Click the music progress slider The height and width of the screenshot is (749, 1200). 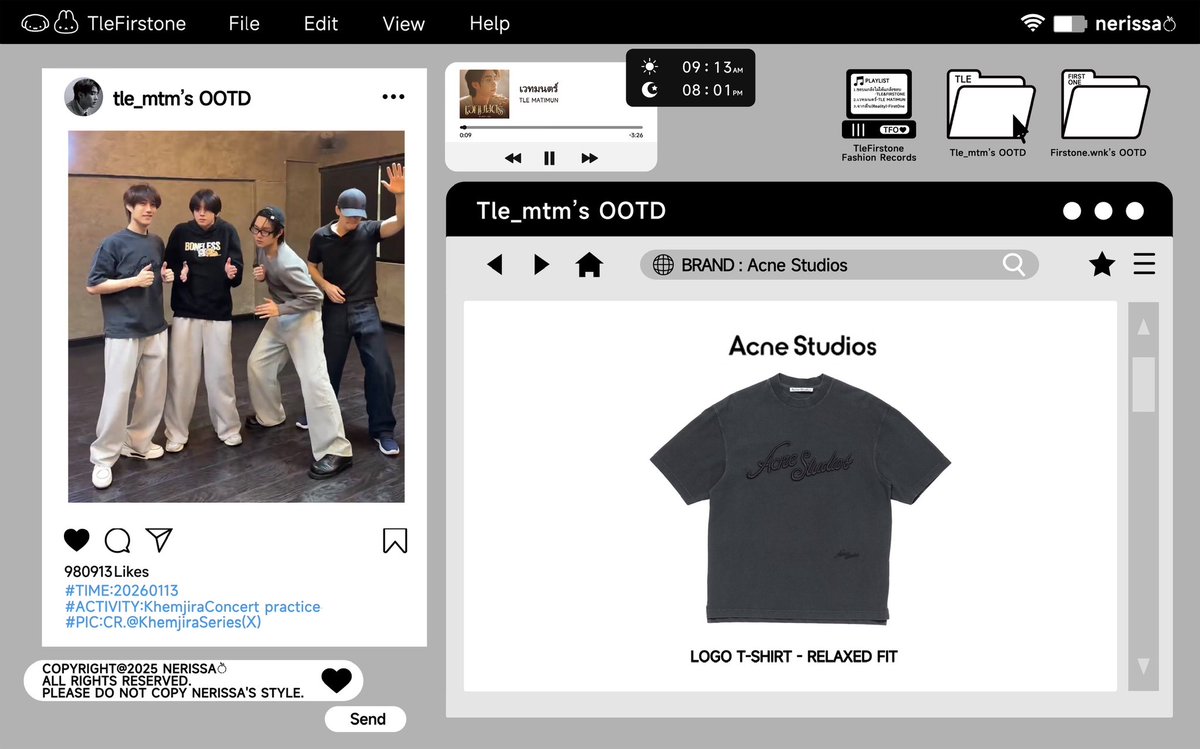pos(551,127)
